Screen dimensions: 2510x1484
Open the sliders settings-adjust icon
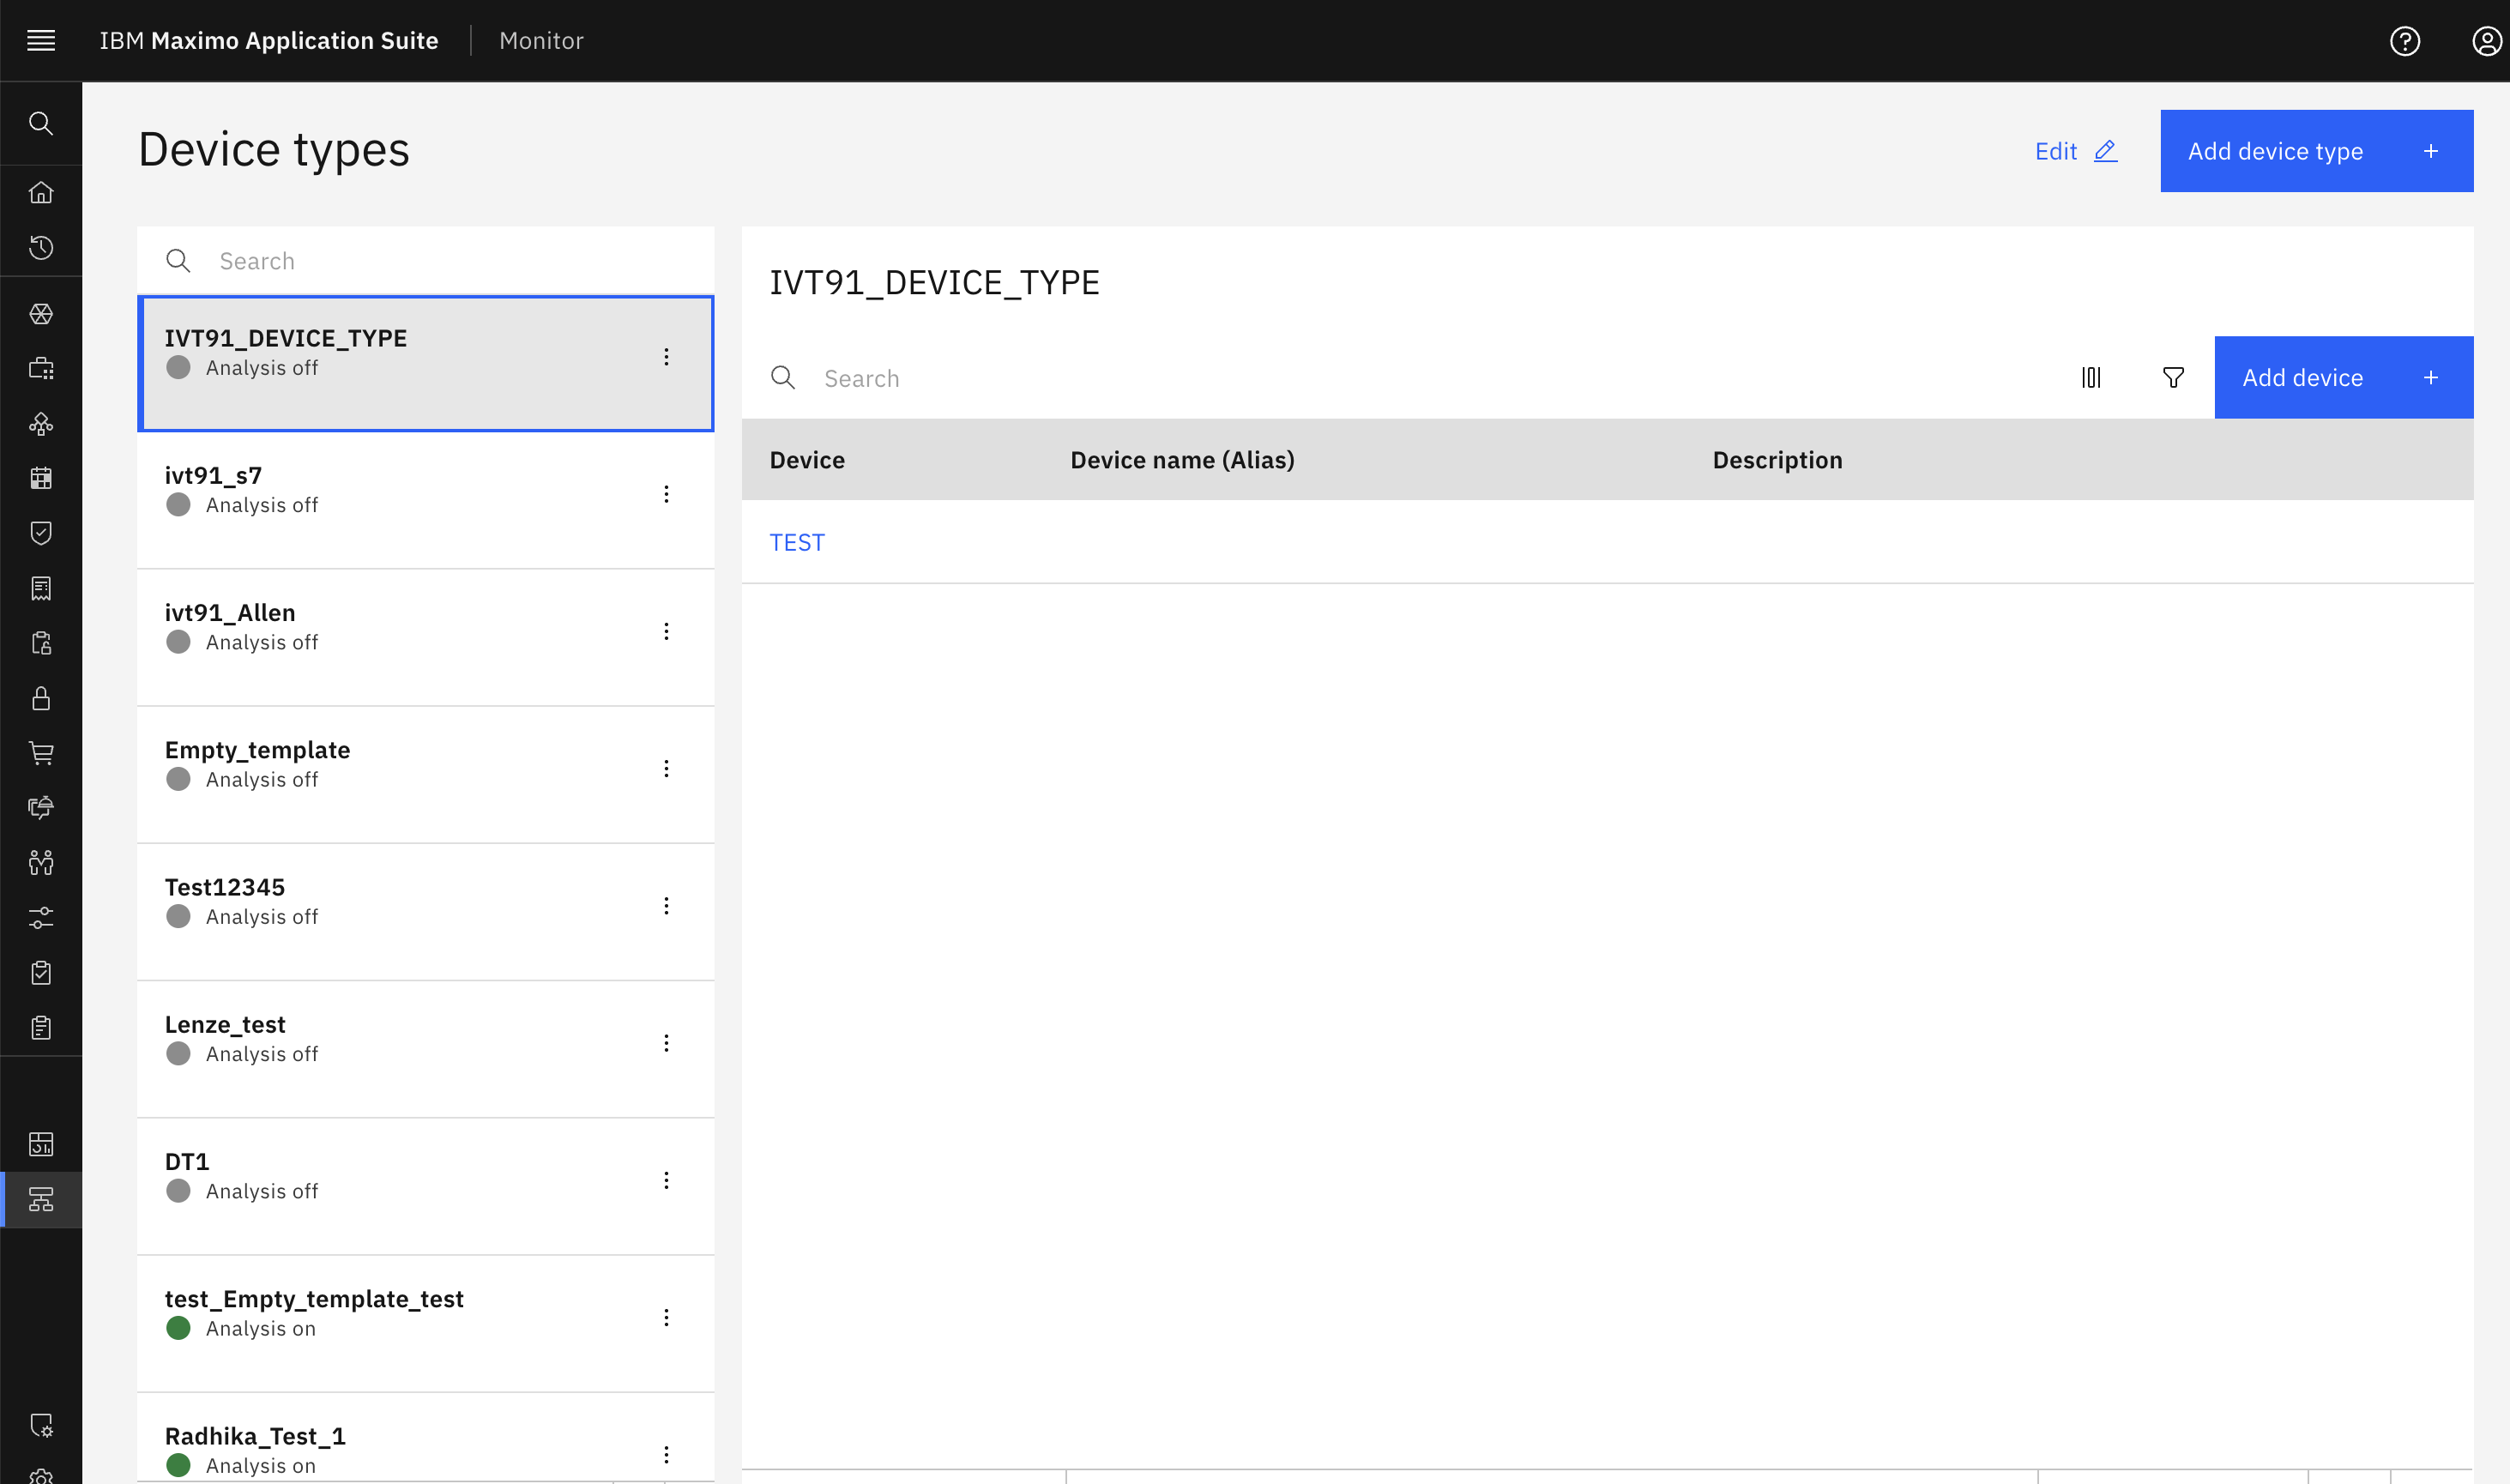[41, 918]
